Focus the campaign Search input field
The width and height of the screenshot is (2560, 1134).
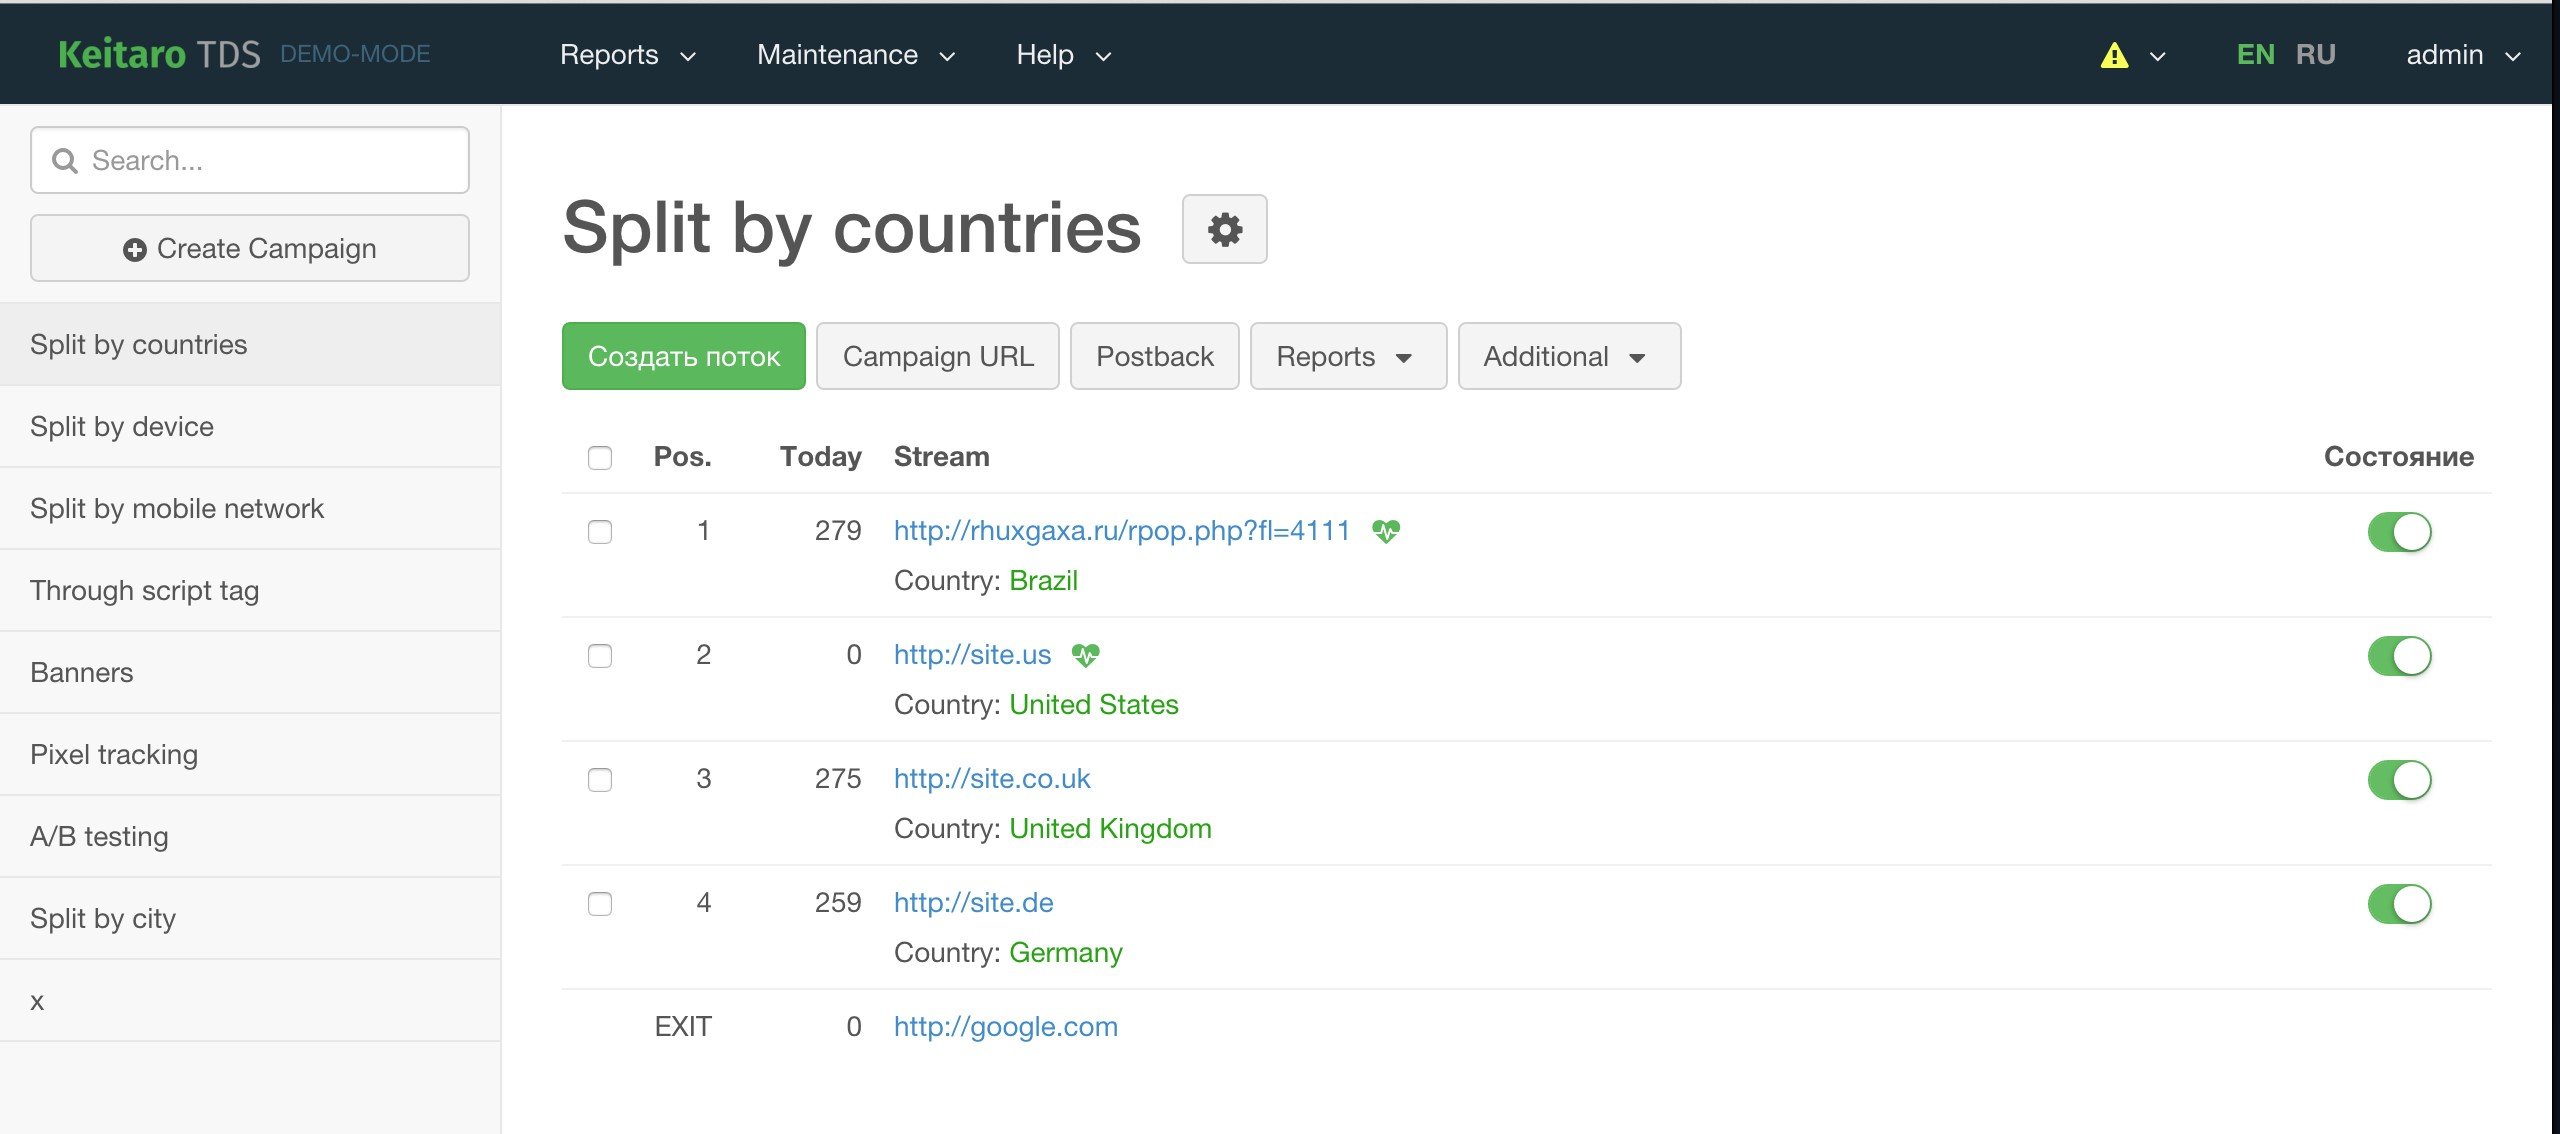tap(250, 160)
